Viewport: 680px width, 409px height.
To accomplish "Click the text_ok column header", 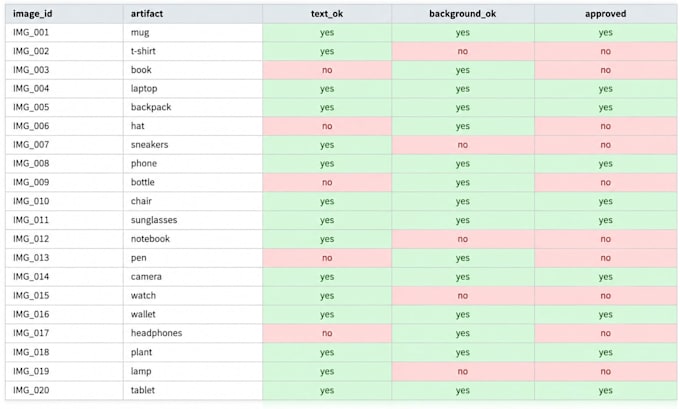I will pos(327,13).
